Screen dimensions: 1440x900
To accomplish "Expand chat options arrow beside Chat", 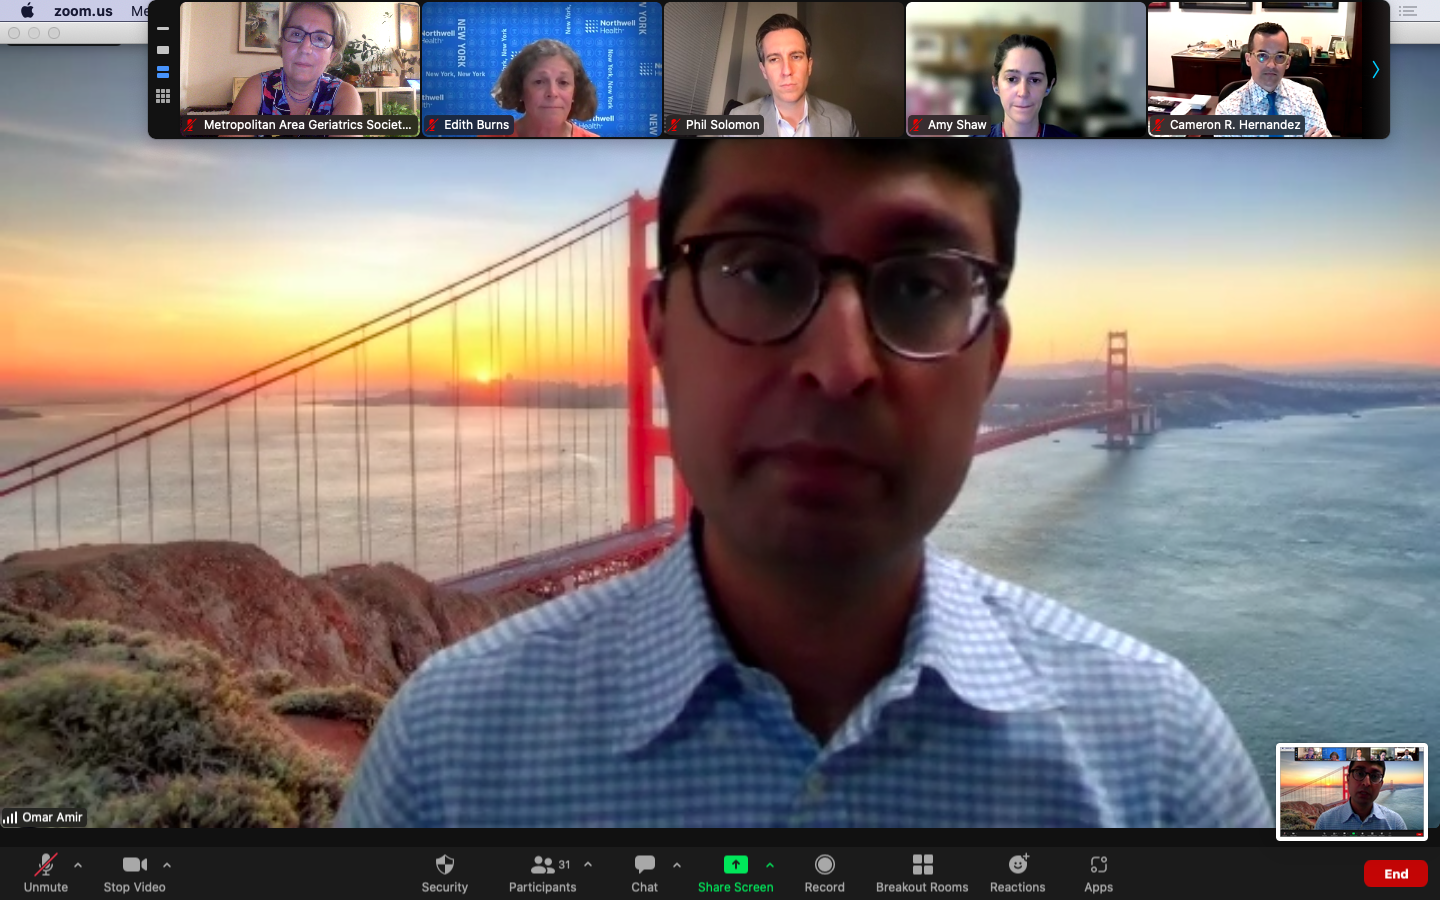I will coord(677,865).
